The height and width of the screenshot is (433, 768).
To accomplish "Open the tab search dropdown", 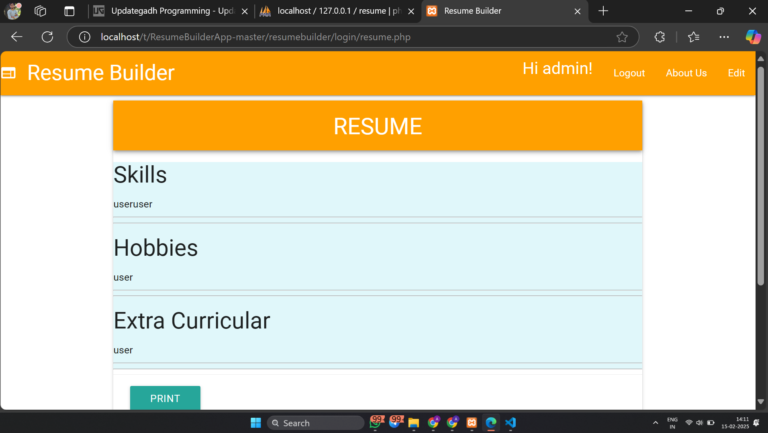I will coord(68,11).
